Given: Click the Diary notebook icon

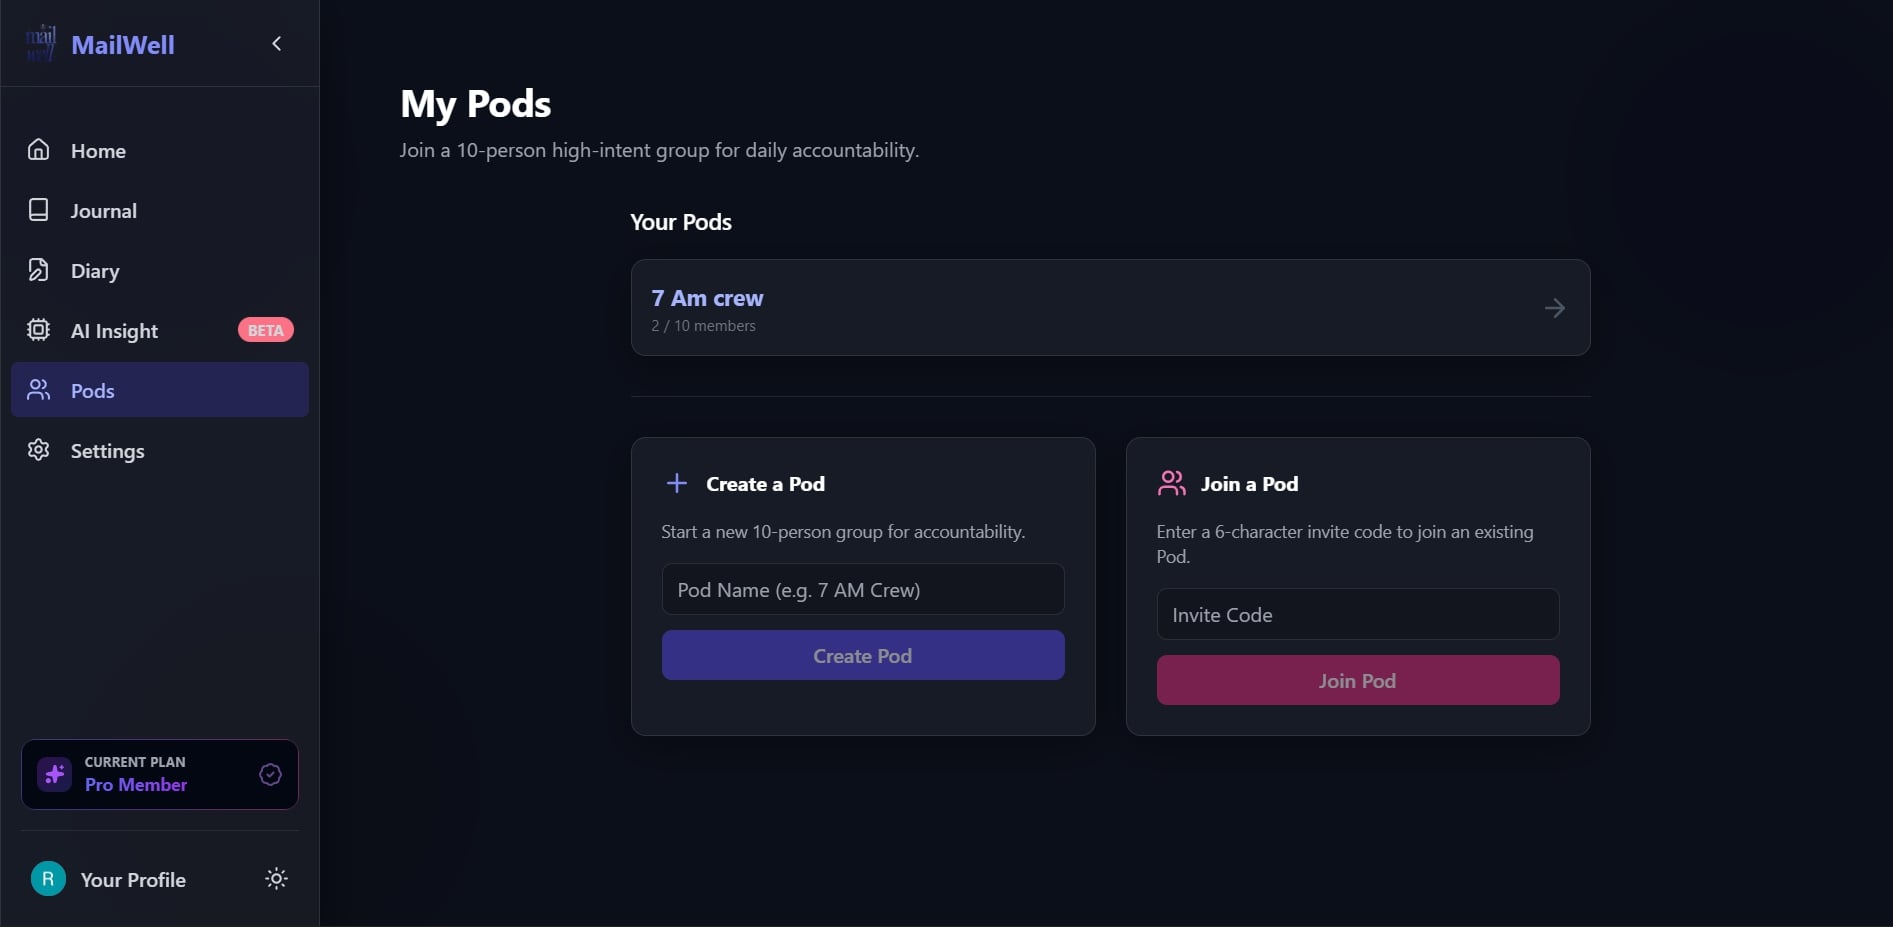Looking at the screenshot, I should (39, 270).
